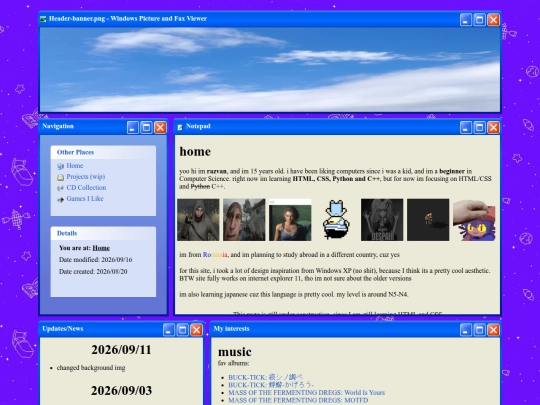540x405 pixels.
Task: Close the My interests window
Action: (494, 330)
